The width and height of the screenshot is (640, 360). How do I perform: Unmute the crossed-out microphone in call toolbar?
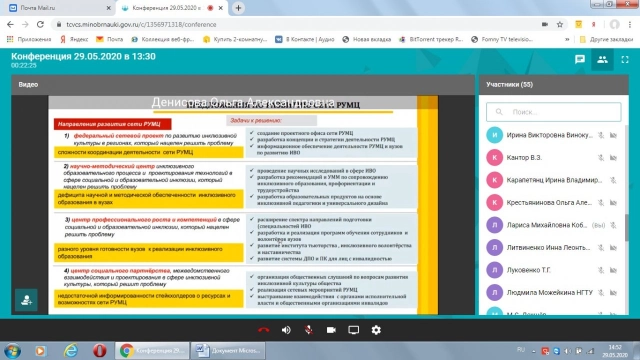click(309, 330)
